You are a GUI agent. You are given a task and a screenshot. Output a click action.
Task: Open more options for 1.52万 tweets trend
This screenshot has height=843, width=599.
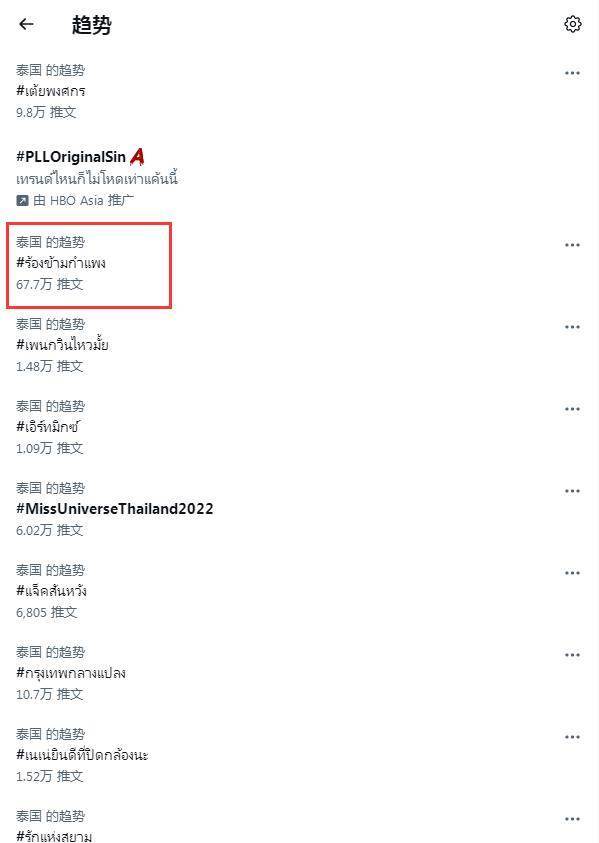[572, 737]
